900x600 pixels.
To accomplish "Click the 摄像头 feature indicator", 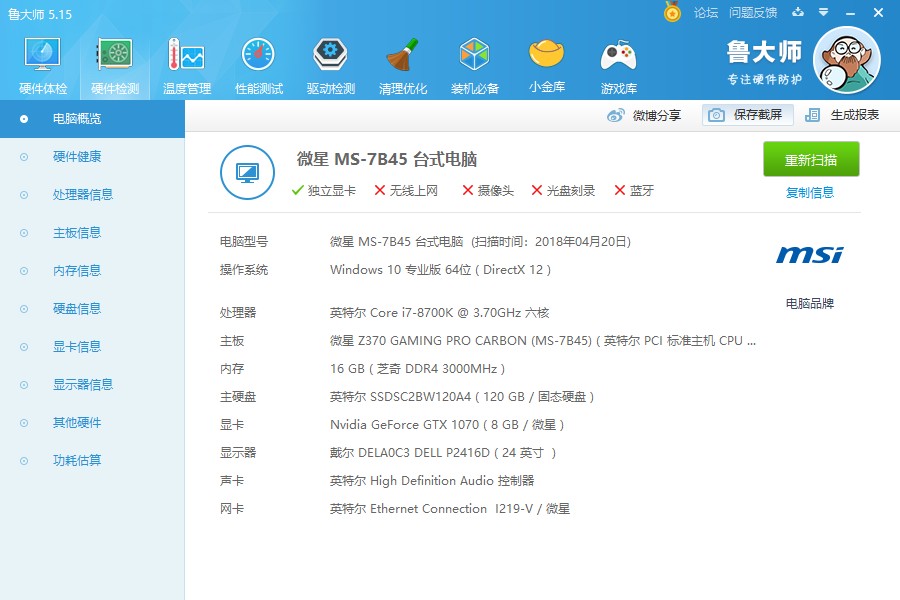I will pyautogui.click(x=488, y=191).
